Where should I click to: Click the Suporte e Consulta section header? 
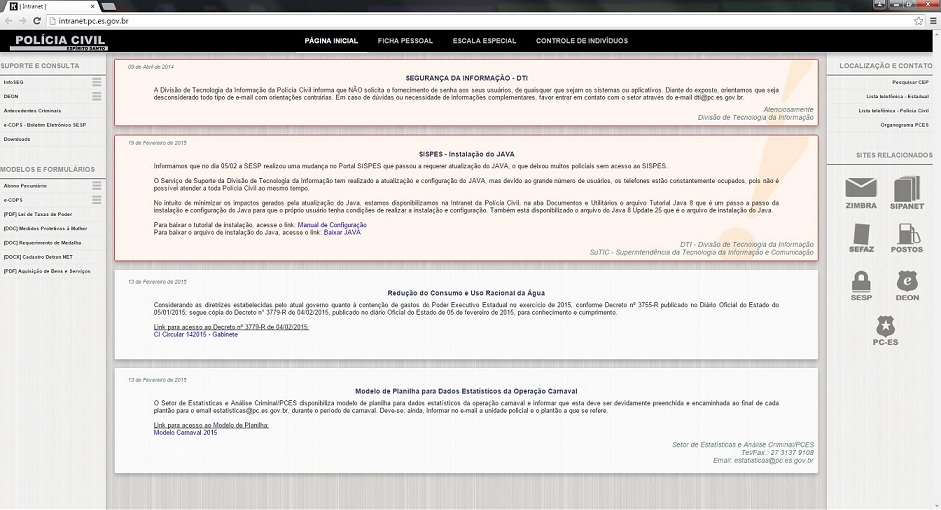tap(40, 66)
